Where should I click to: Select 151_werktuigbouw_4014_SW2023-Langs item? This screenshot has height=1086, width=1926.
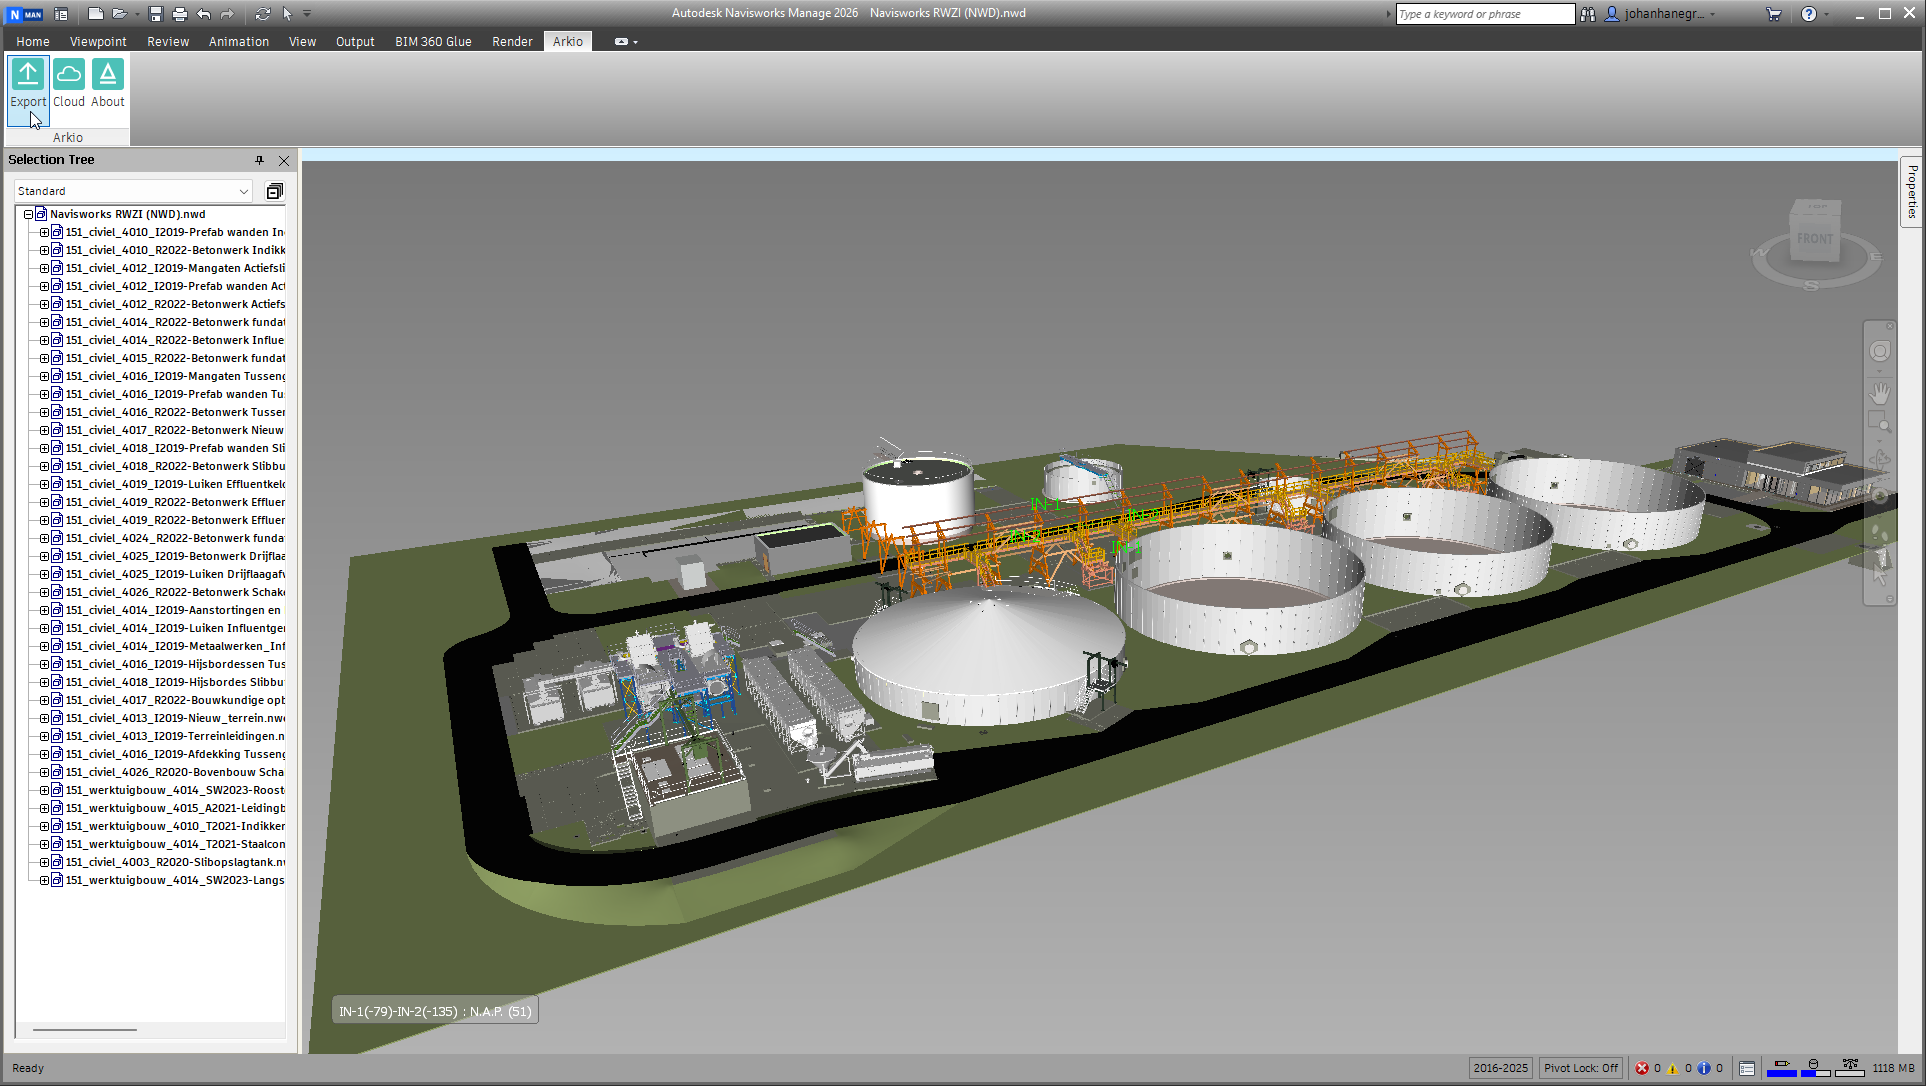[175, 880]
